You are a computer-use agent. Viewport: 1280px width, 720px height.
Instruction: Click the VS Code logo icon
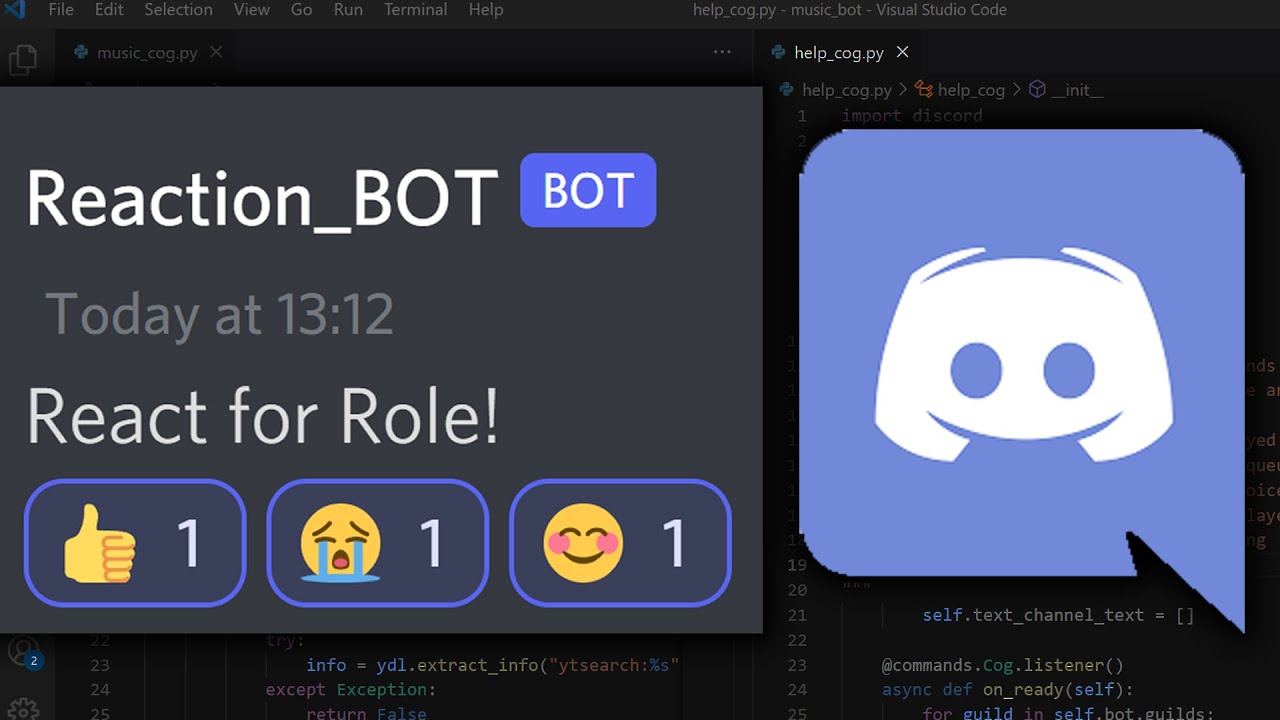[x=15, y=10]
